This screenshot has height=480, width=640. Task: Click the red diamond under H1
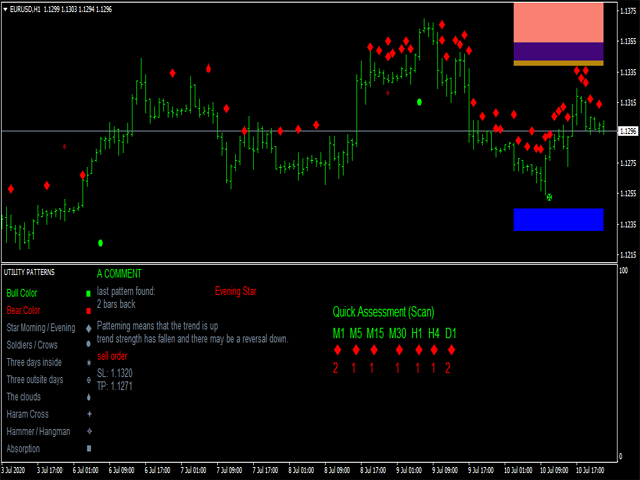point(419,350)
